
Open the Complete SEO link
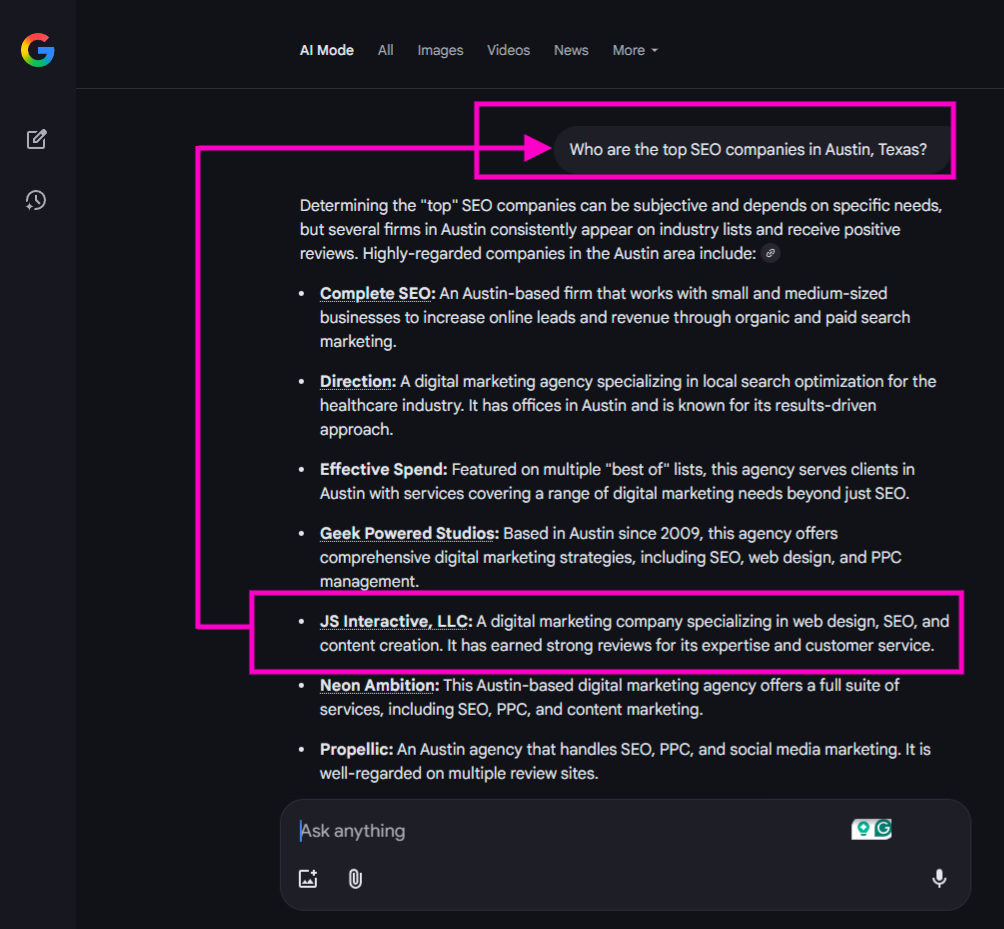[376, 293]
